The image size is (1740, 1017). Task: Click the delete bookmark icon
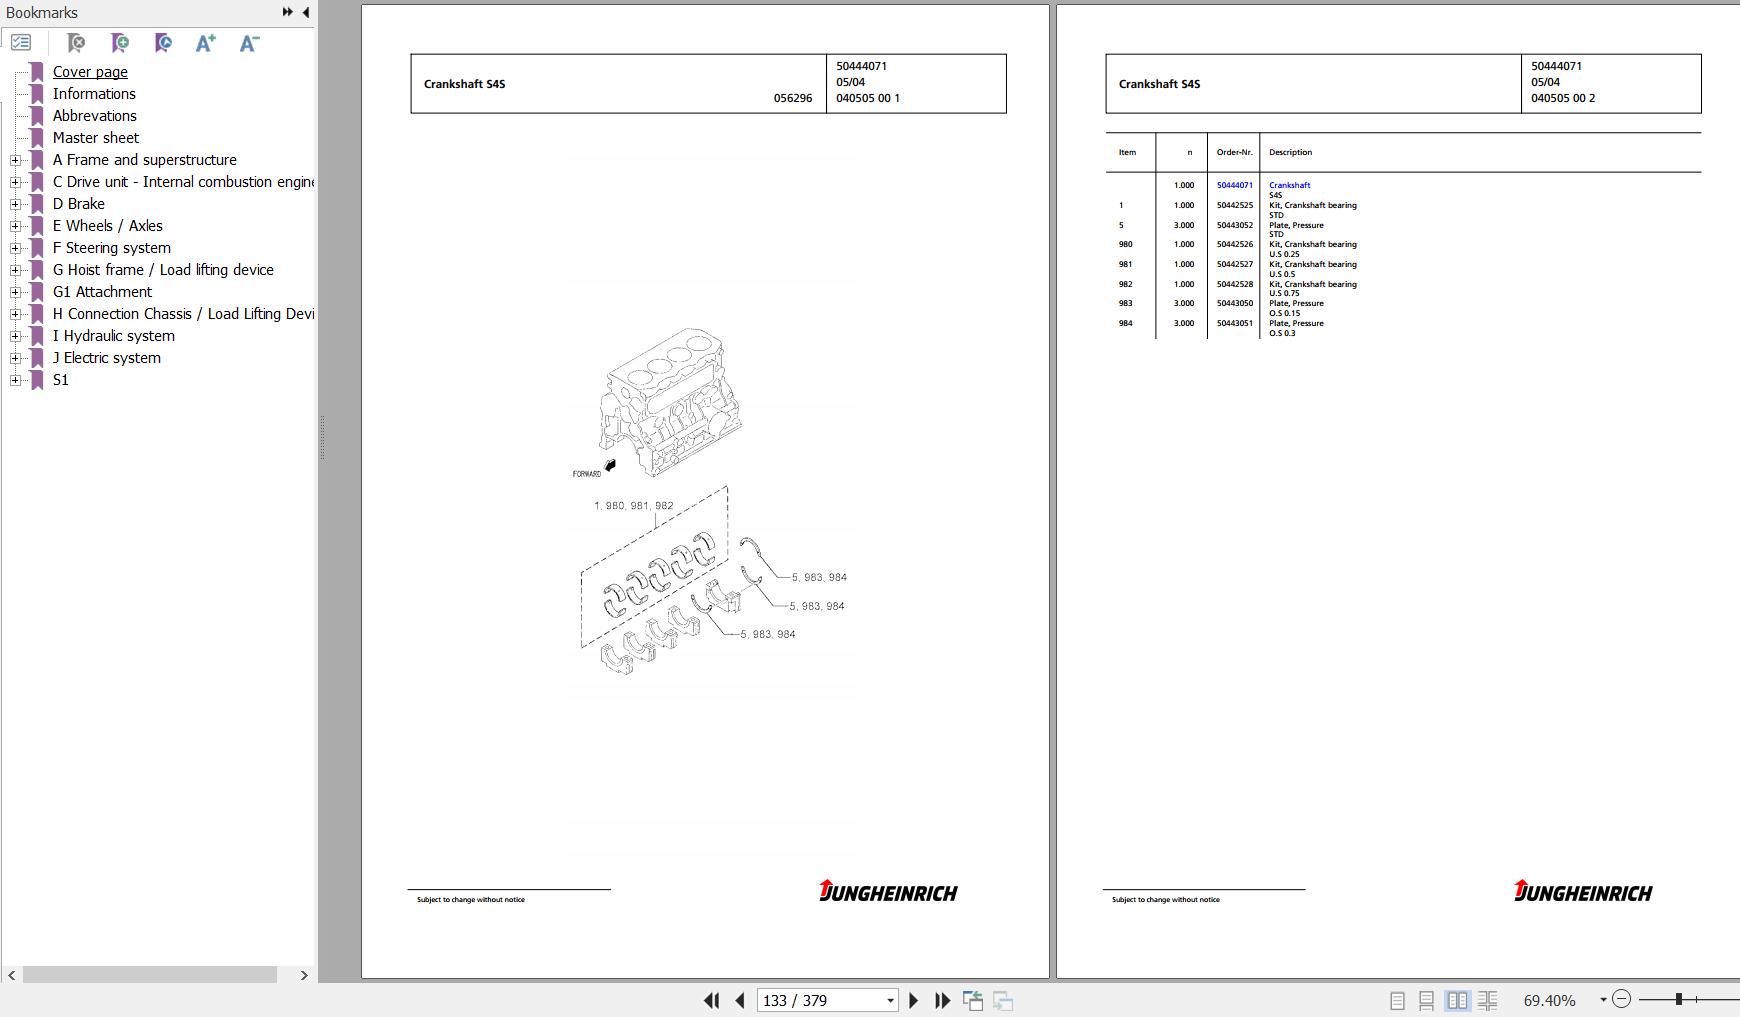click(x=76, y=42)
